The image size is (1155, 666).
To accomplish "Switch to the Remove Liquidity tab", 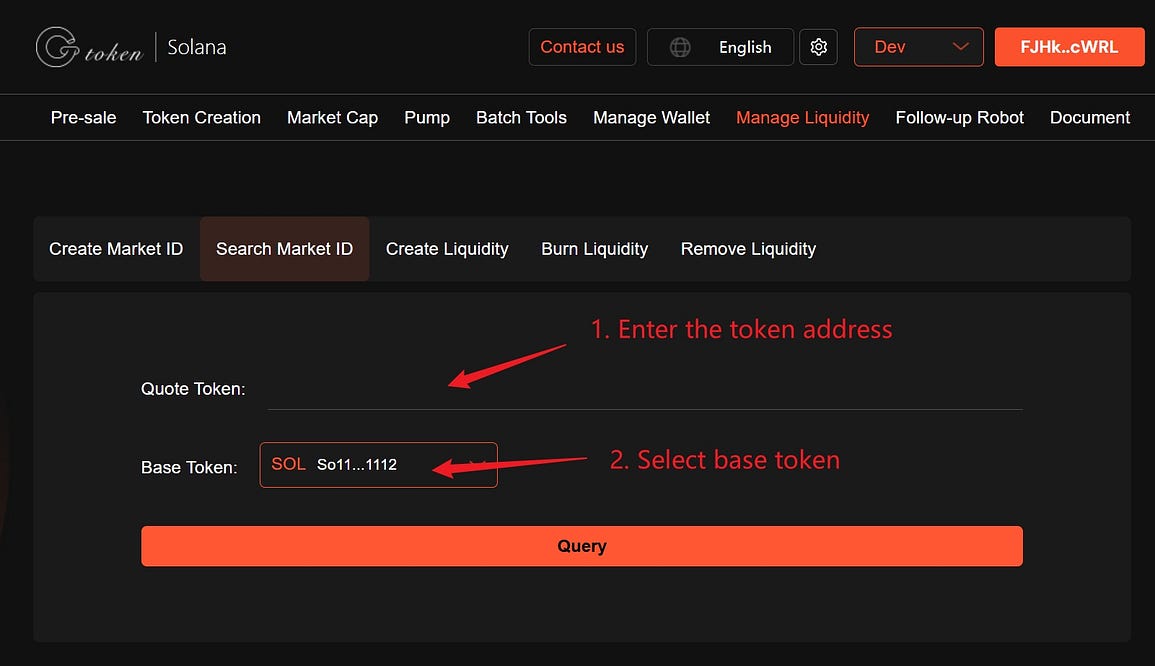I will 748,249.
